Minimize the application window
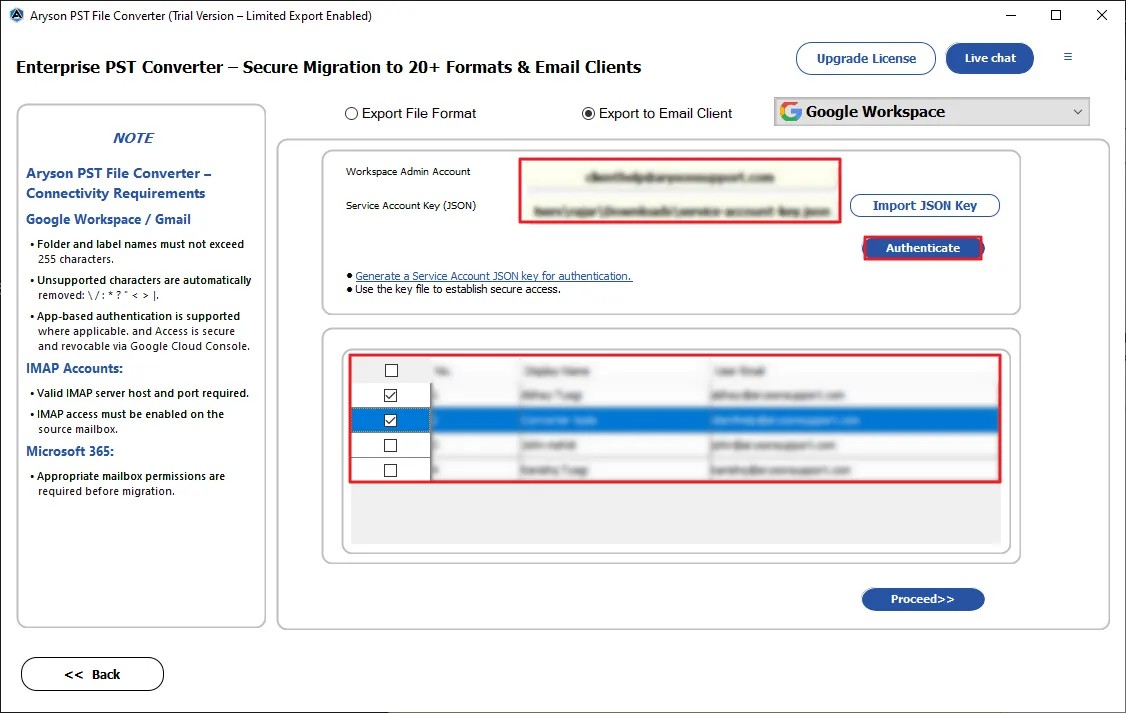Screen dimensions: 1126x713 tap(1011, 15)
